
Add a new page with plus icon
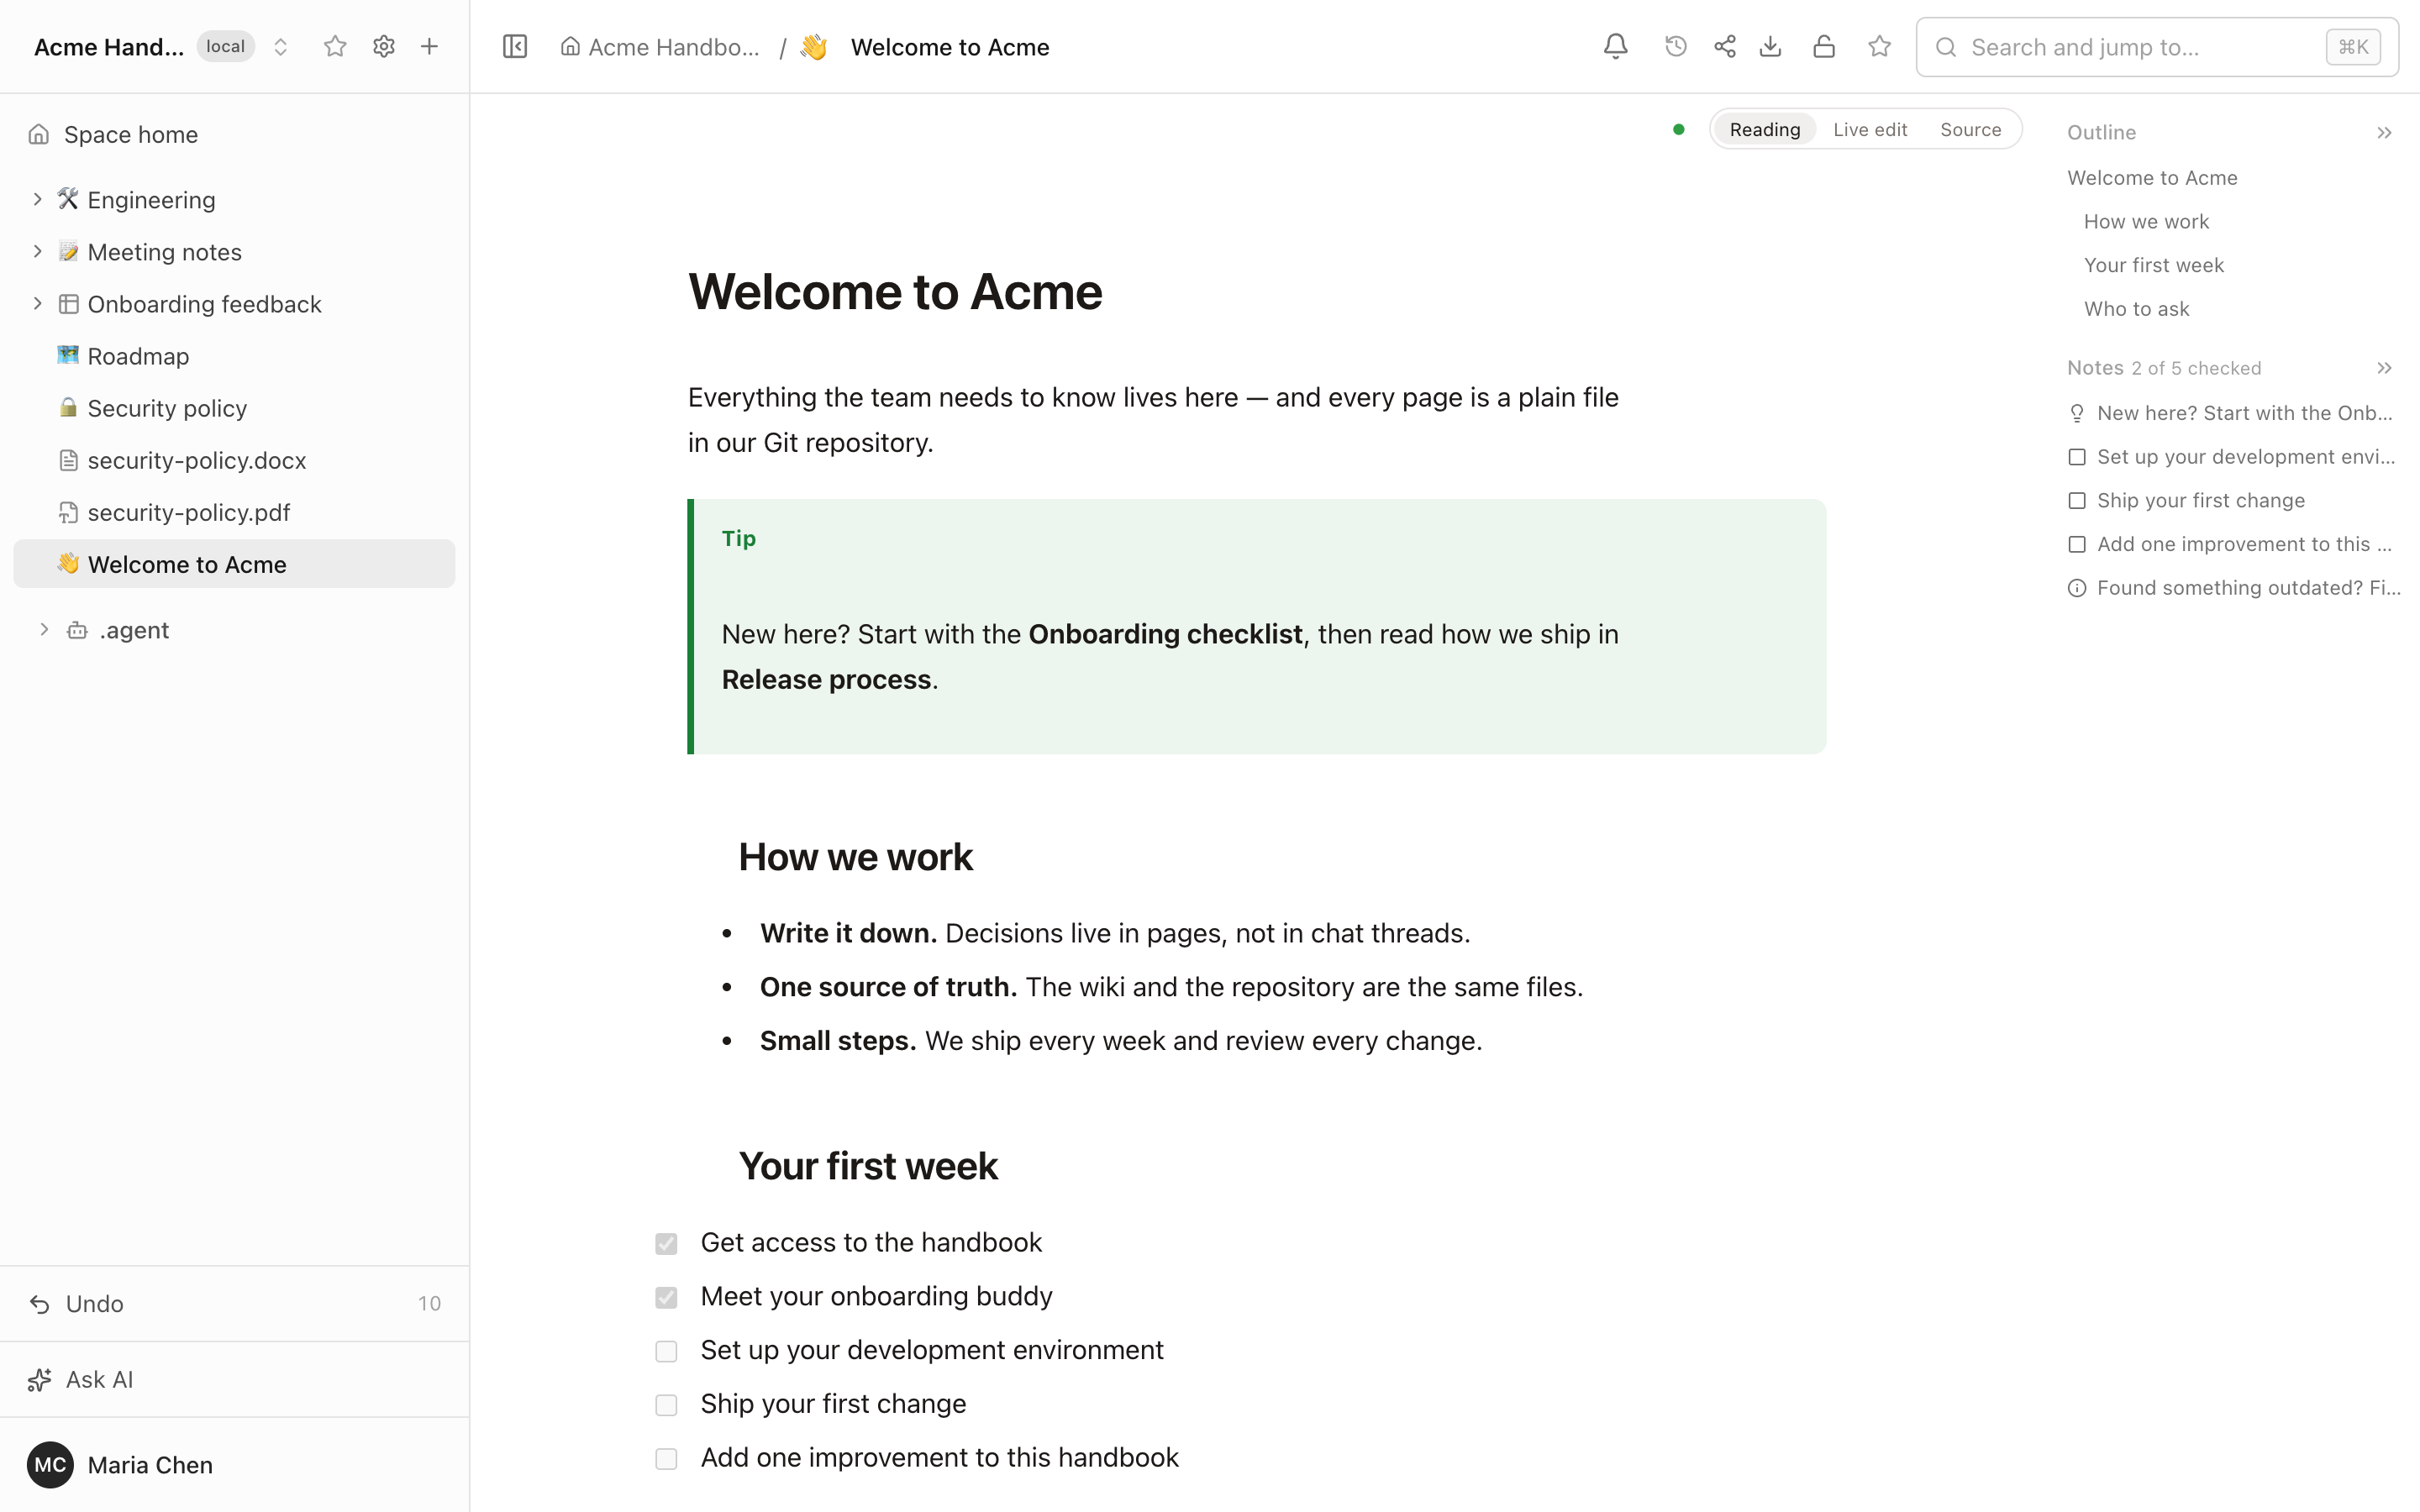pos(429,47)
